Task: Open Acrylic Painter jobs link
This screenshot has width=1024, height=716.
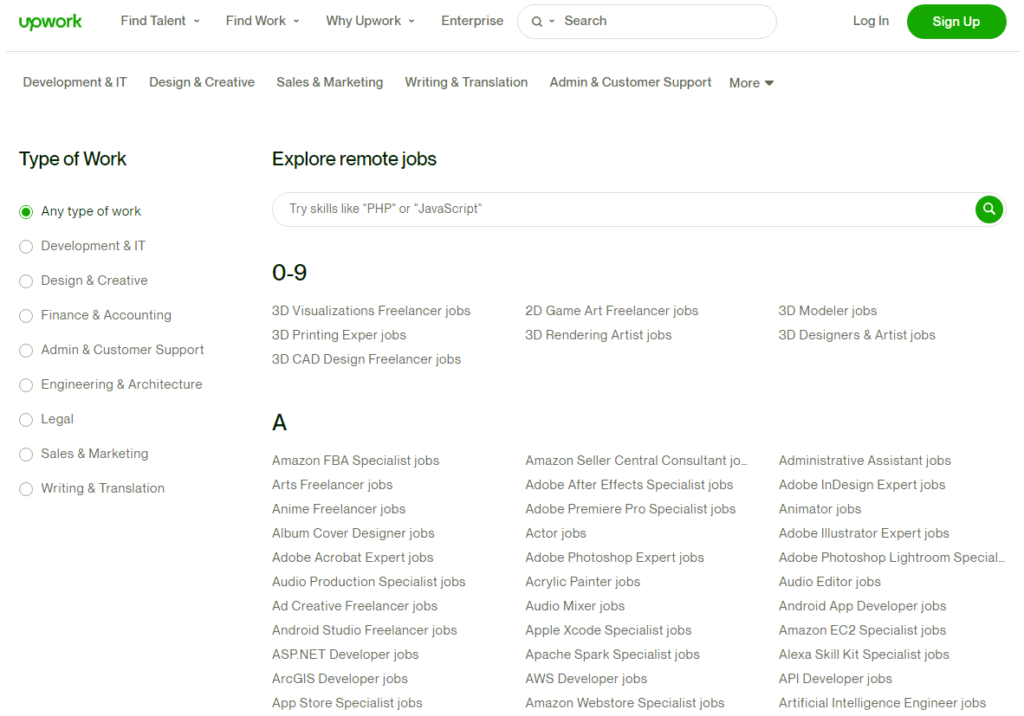Action: (583, 581)
